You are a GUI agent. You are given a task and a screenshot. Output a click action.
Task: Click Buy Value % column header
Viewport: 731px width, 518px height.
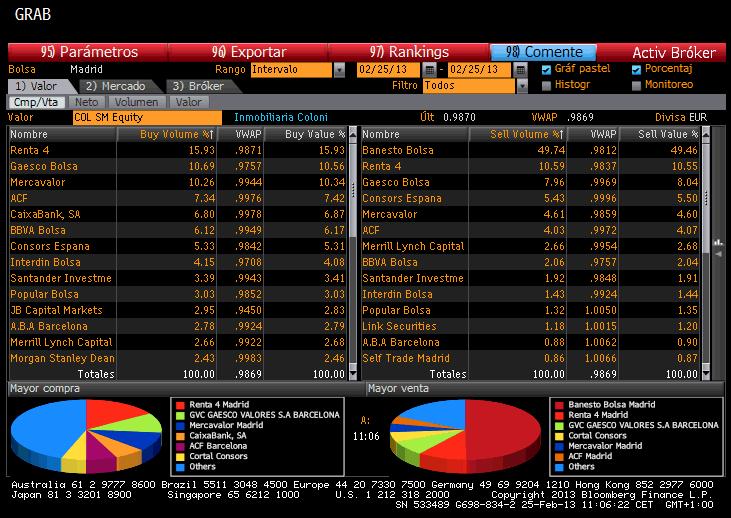[305, 134]
